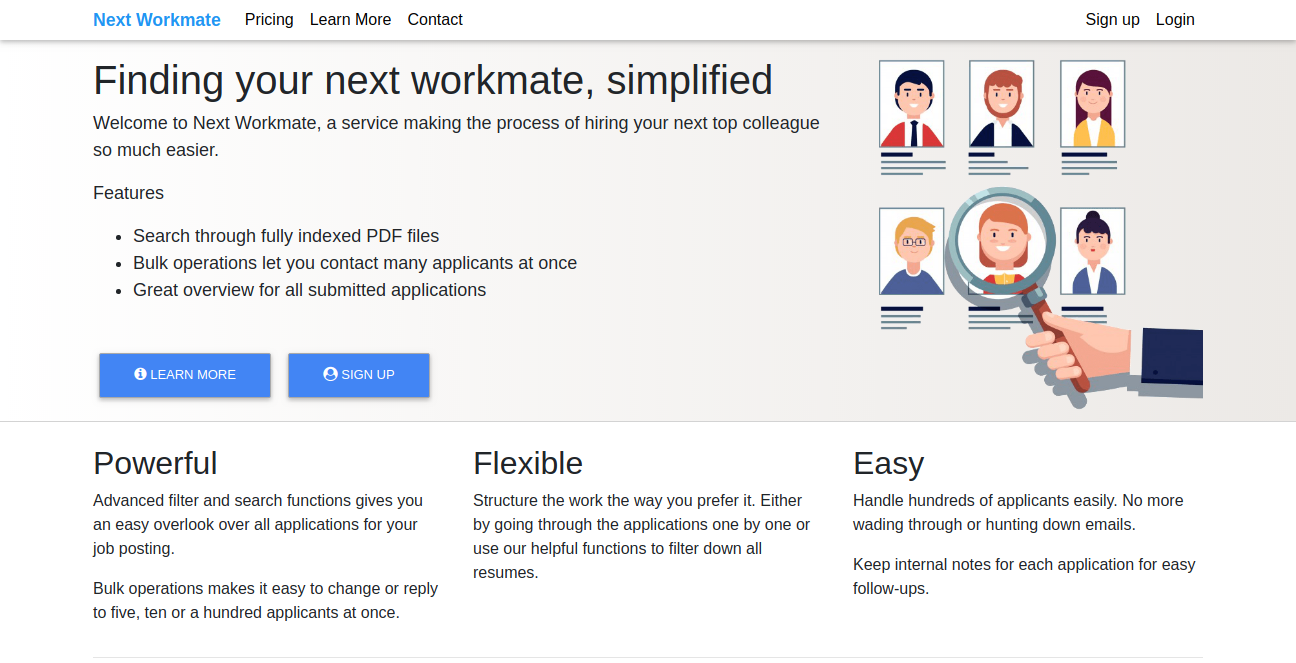
Task: Open the Contact page from navbar
Action: (435, 20)
